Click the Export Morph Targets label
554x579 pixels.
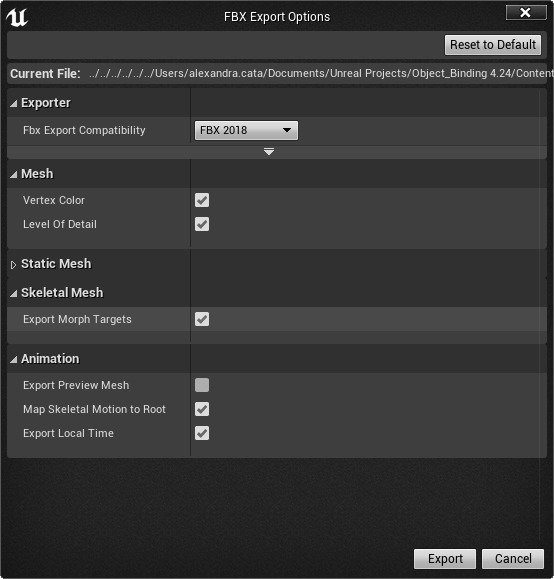pos(77,319)
